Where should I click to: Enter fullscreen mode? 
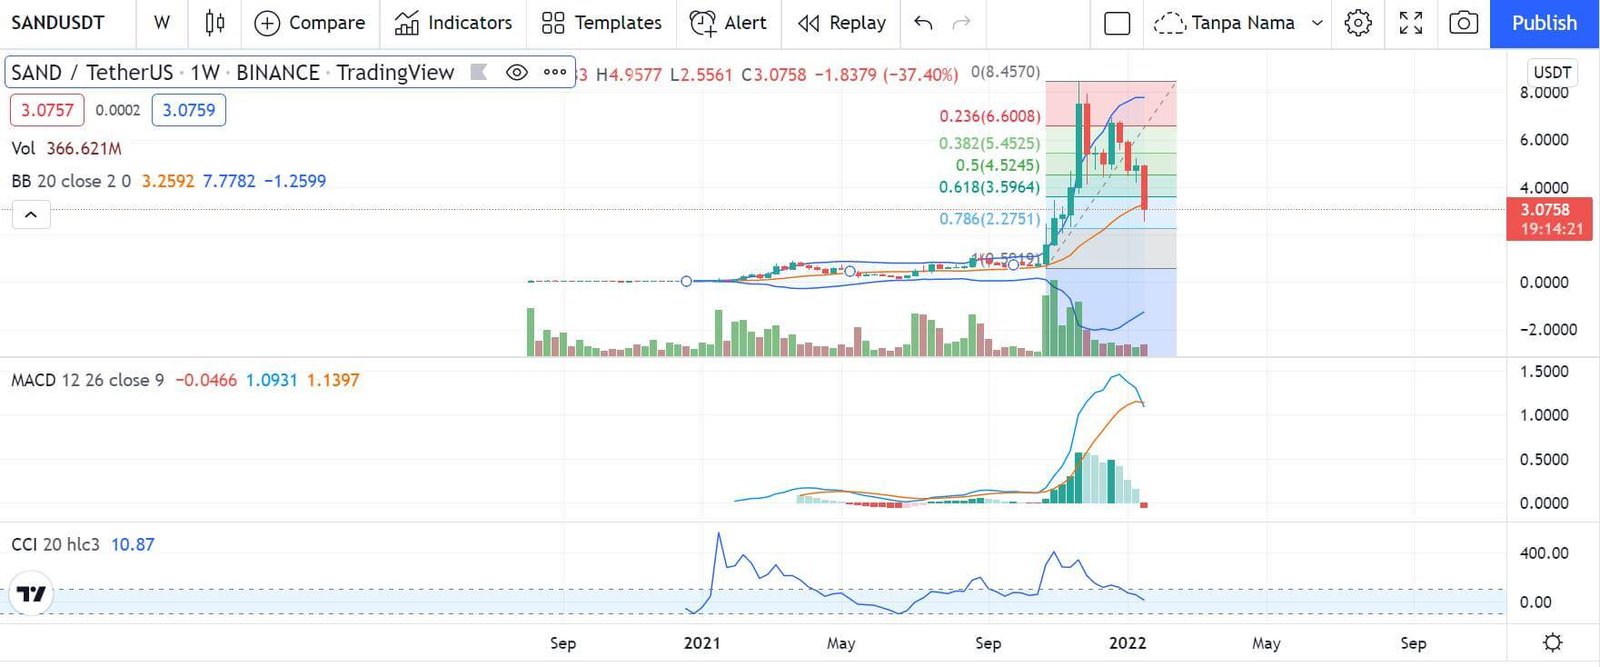1410,22
